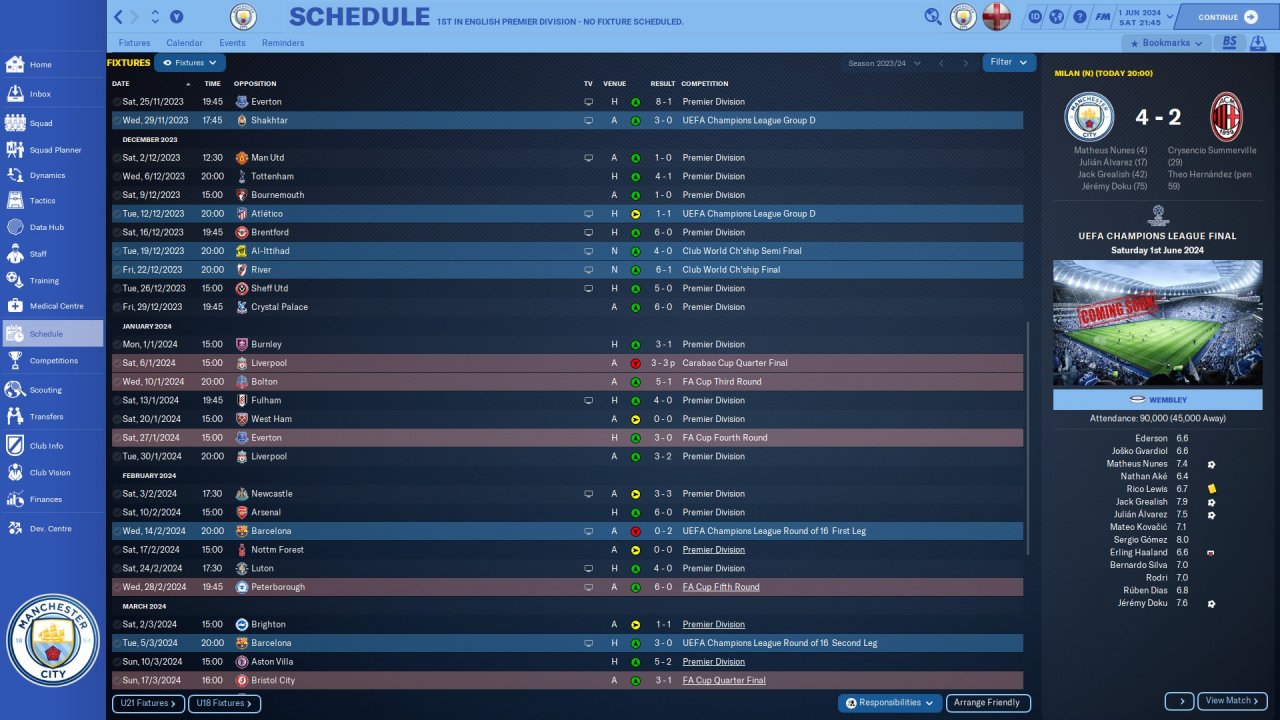Toggle the marker beside the Tottenham 6/12/2023 fixture
1280x720 pixels.
116,176
